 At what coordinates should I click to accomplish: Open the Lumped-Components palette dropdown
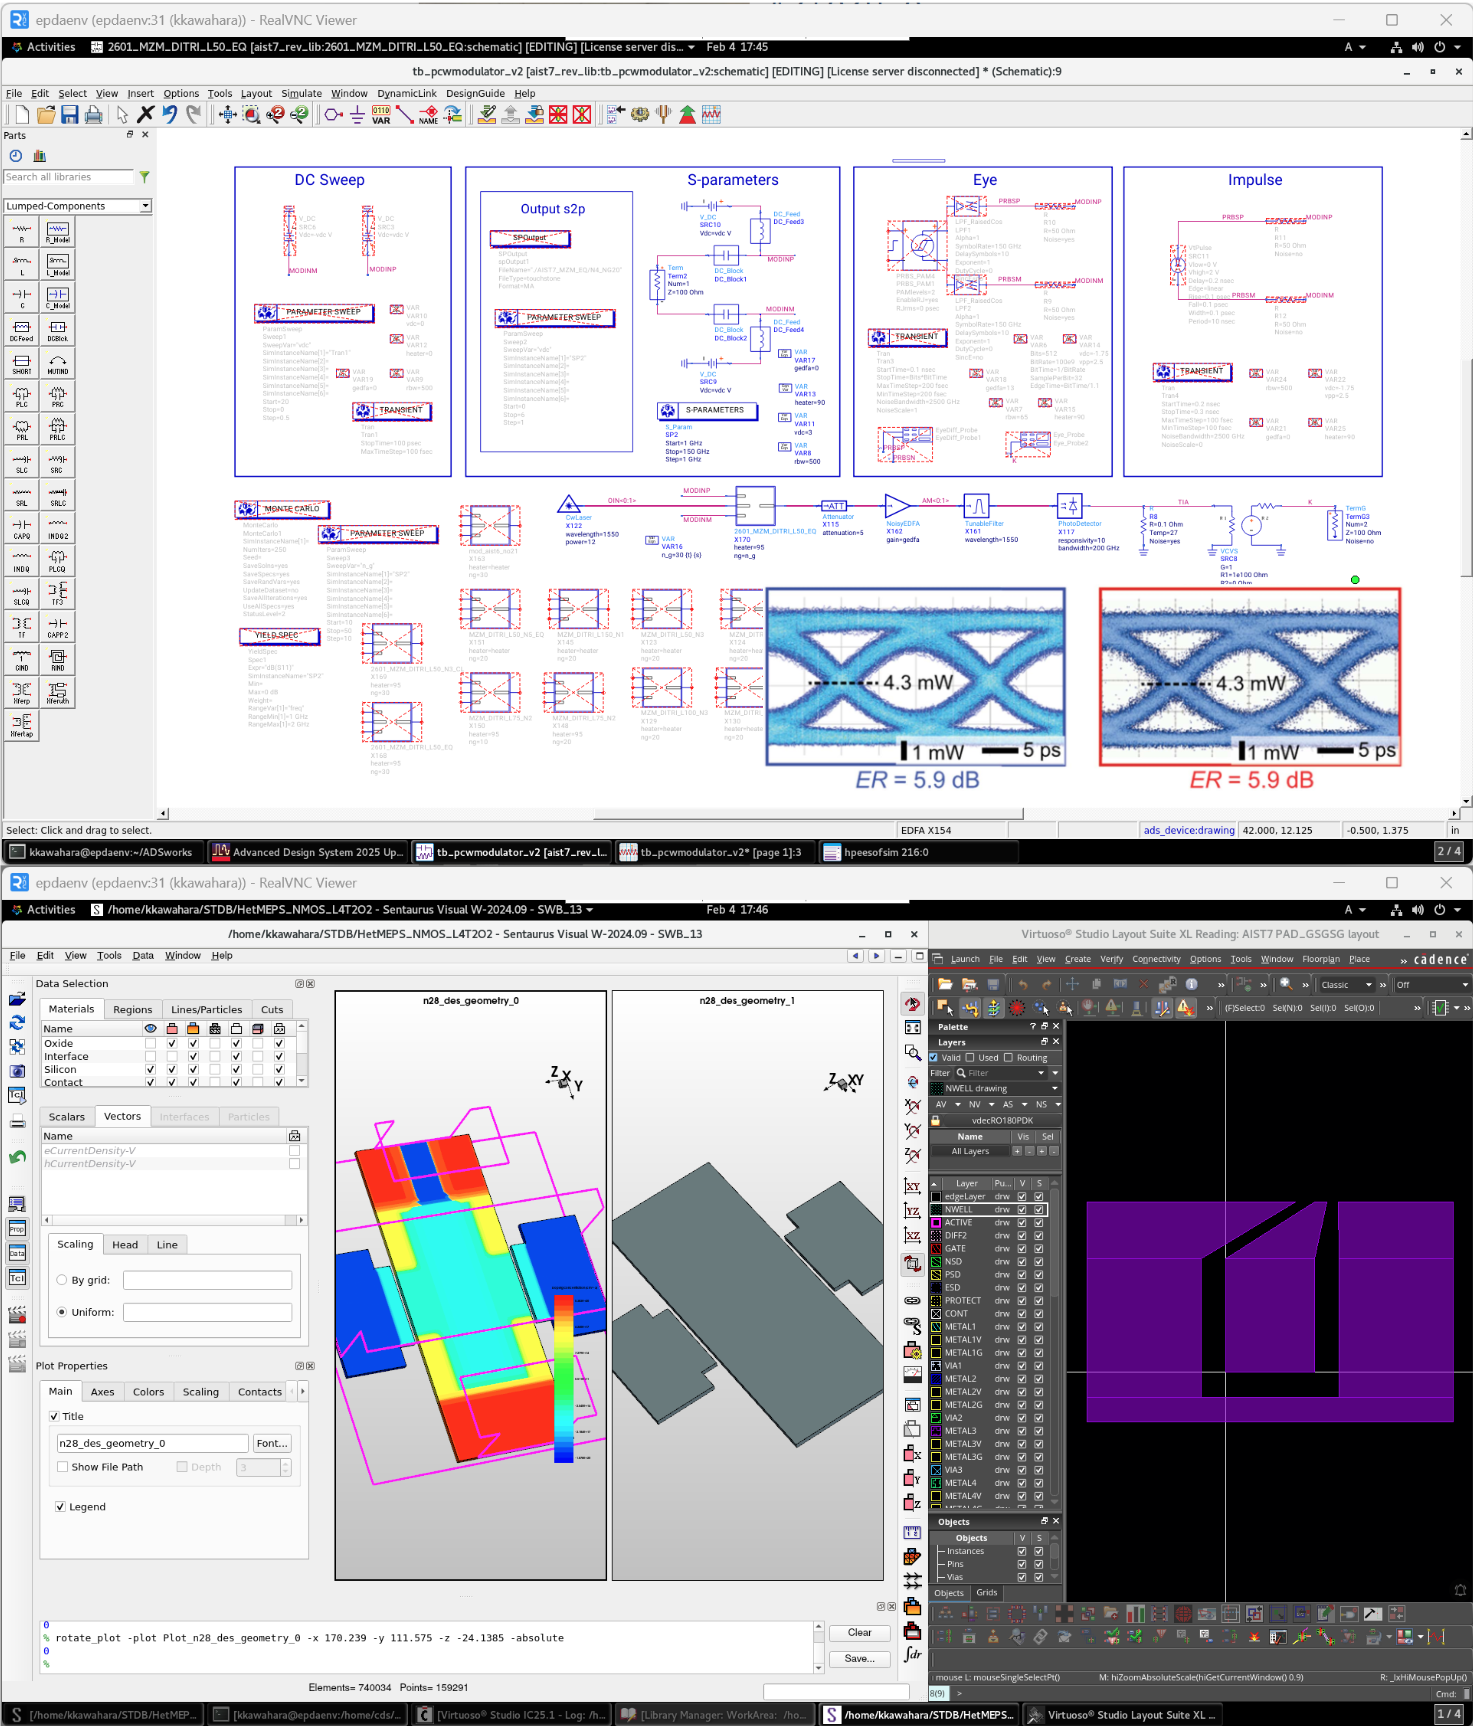pos(145,206)
